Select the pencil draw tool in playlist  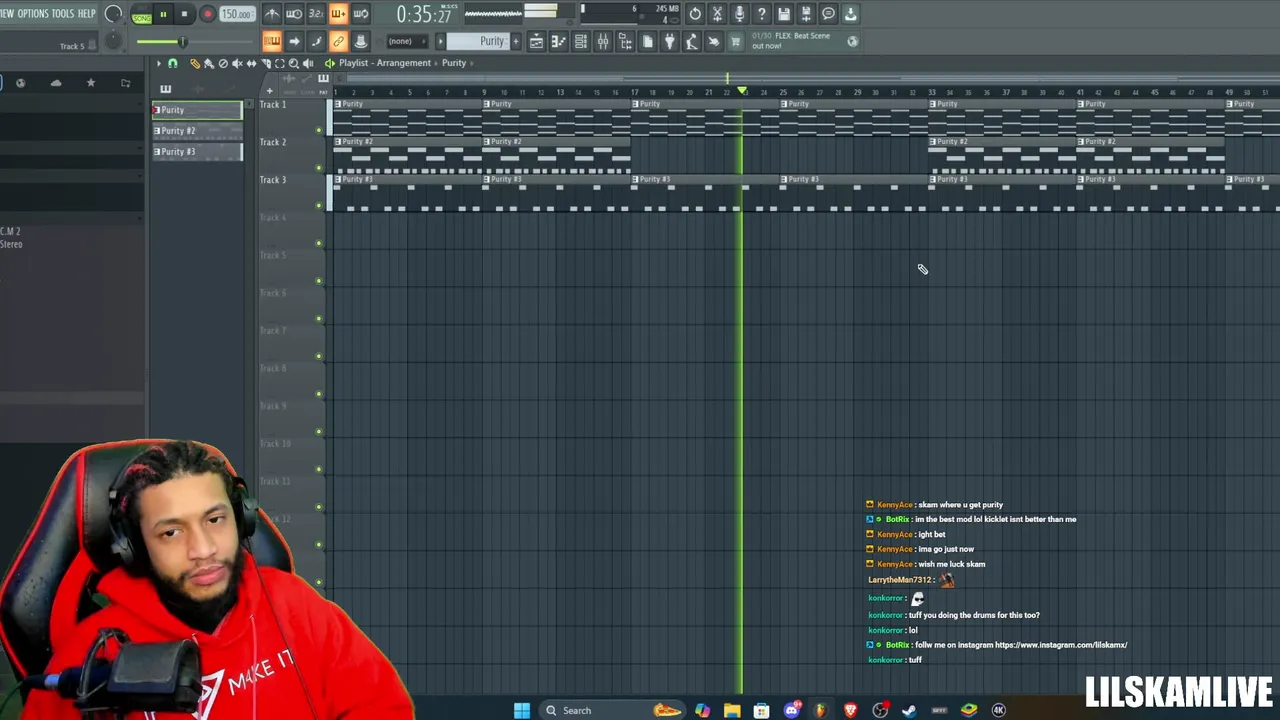pos(195,63)
